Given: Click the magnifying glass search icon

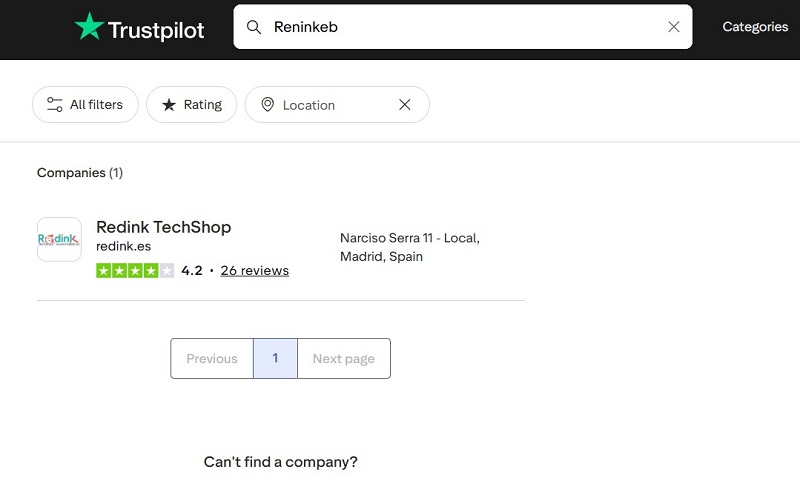Looking at the screenshot, I should pyautogui.click(x=254, y=27).
